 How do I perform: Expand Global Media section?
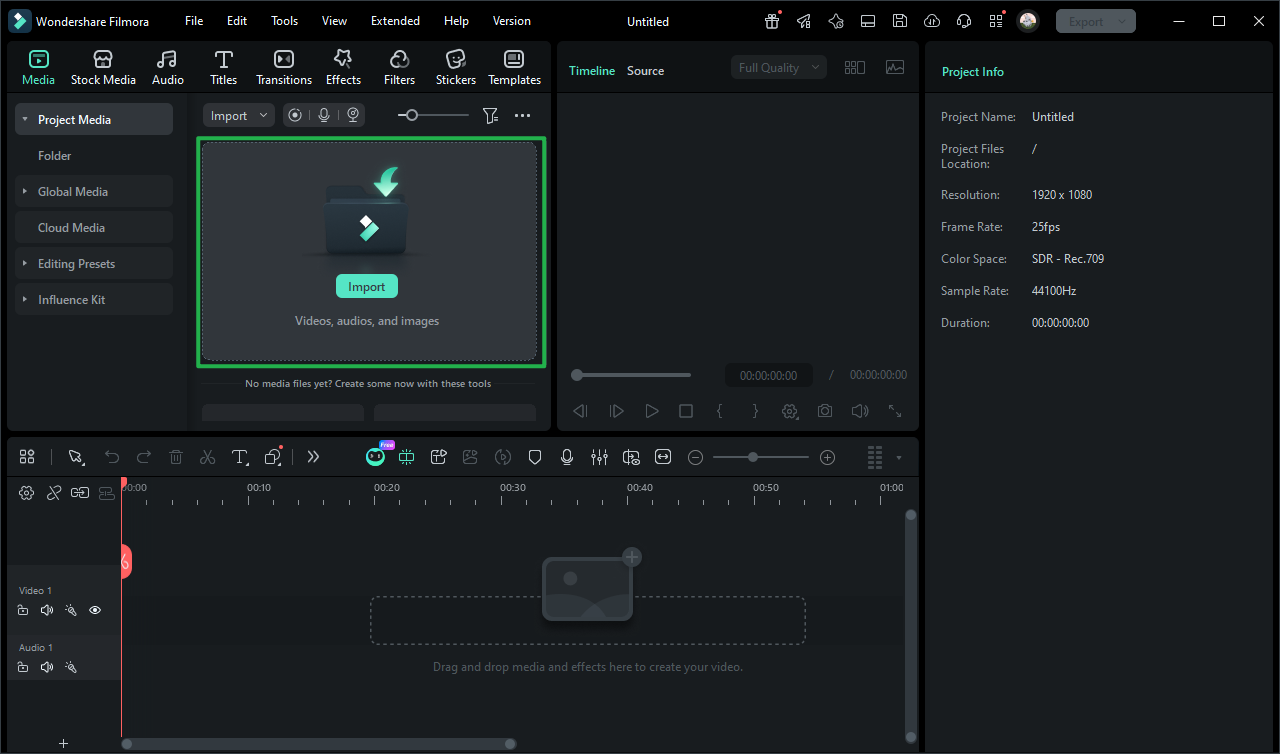pyautogui.click(x=25, y=192)
